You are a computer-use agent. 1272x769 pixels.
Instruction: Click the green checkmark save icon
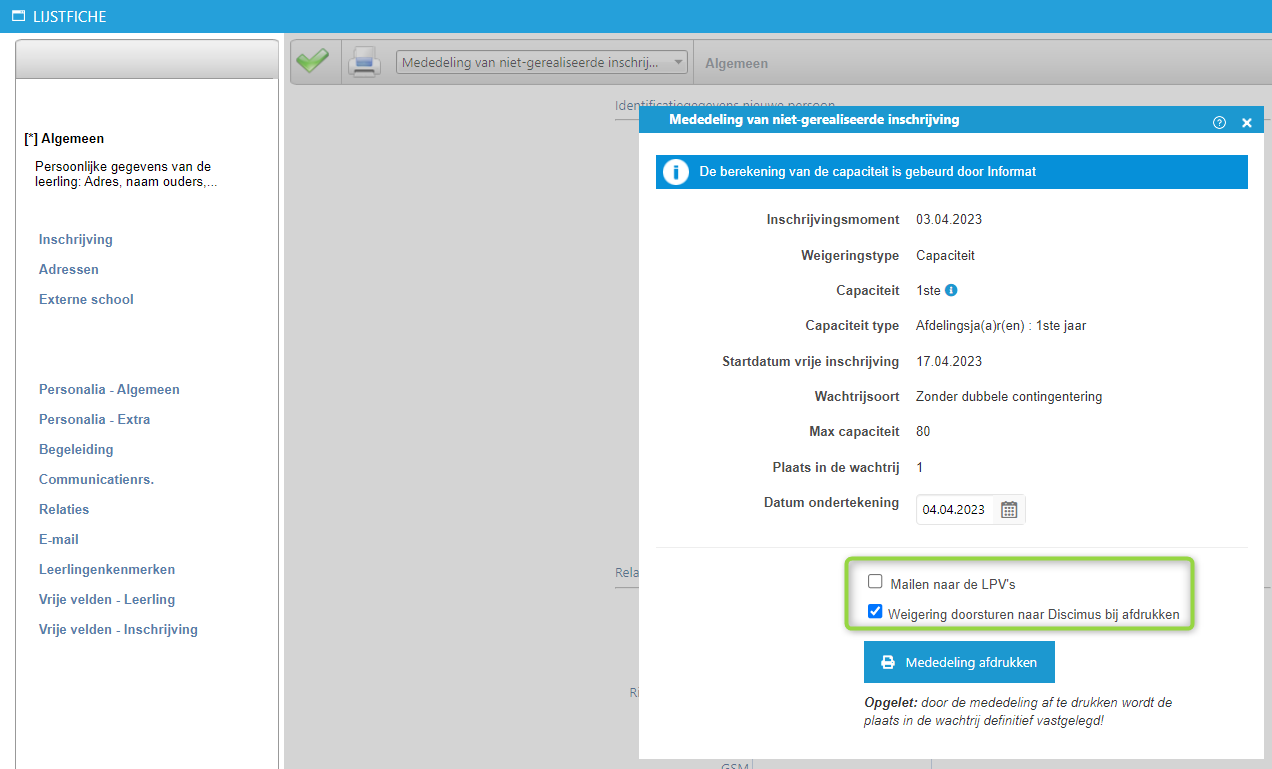coord(313,62)
